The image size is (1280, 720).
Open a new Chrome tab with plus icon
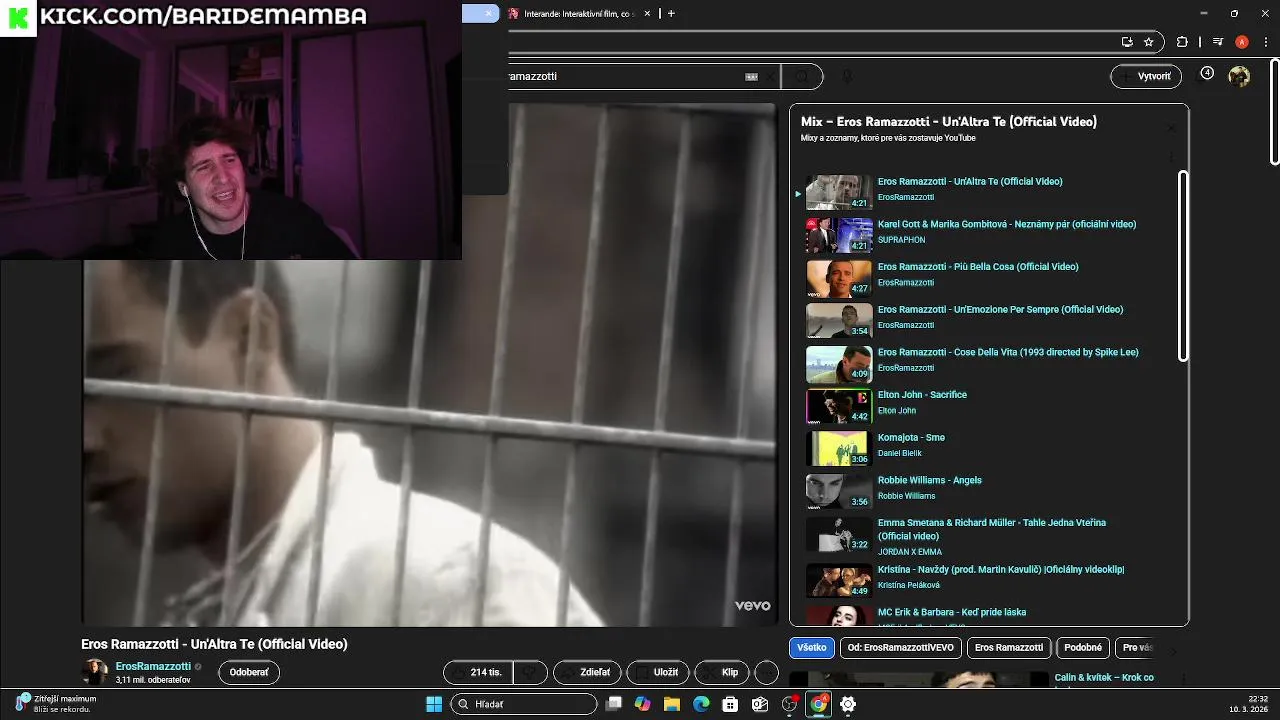(x=671, y=14)
